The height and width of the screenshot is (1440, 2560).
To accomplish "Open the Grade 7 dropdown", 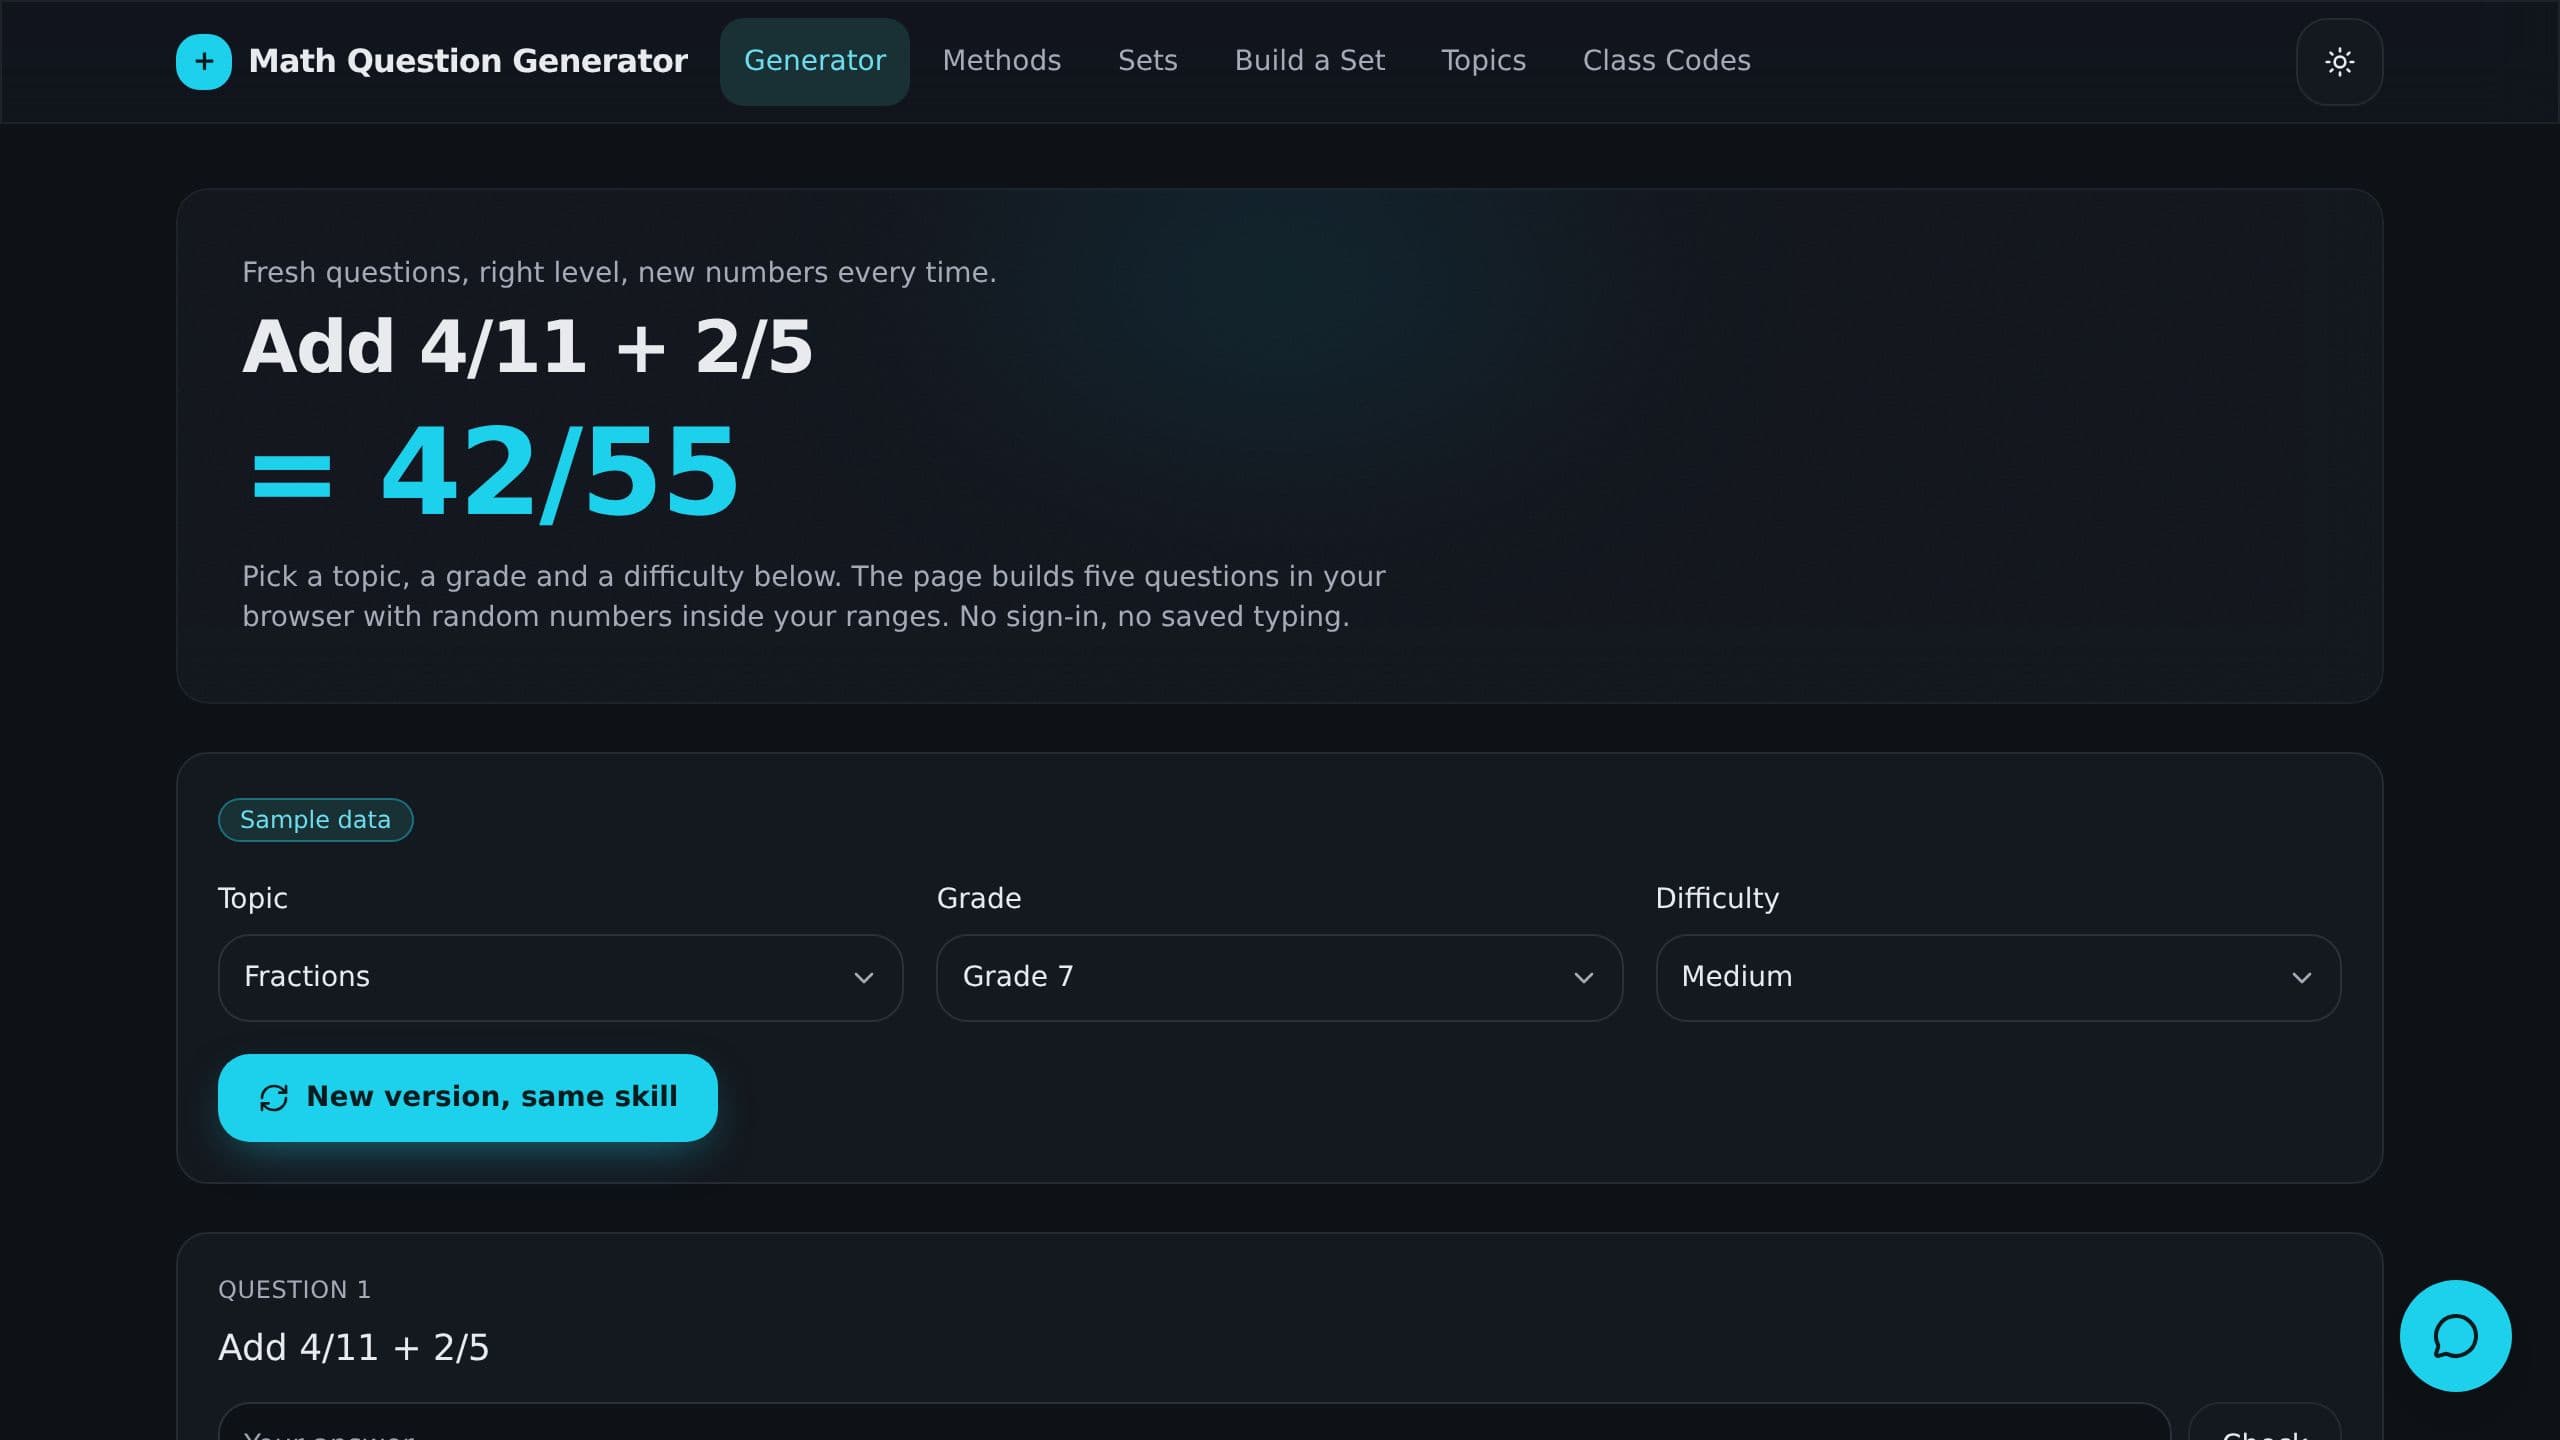I will (x=1279, y=977).
